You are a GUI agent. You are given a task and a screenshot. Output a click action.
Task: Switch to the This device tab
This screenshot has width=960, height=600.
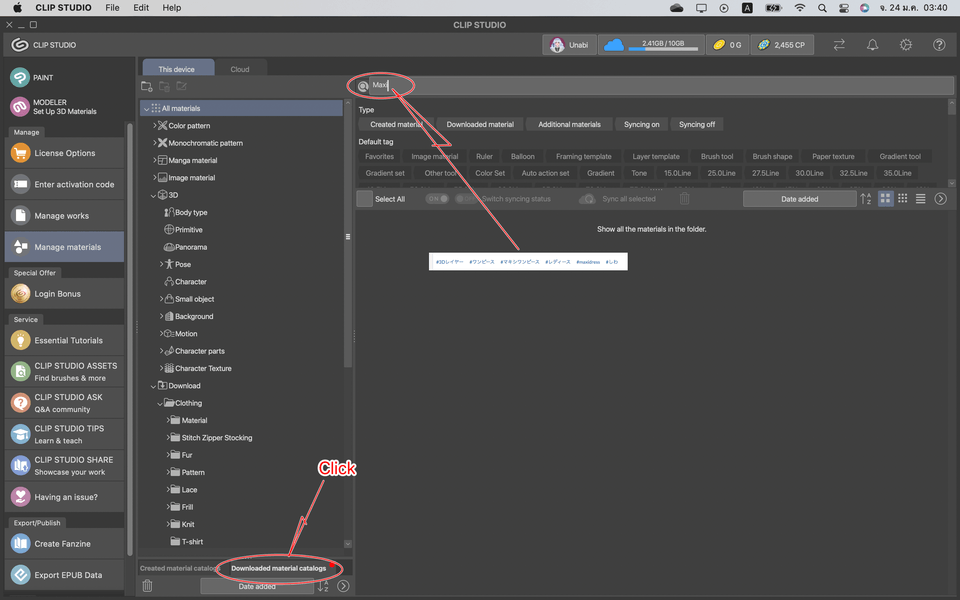tap(178, 68)
